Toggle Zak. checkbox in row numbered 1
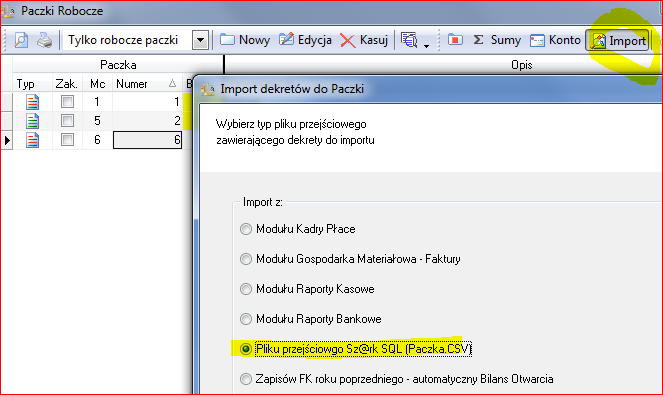 point(67,101)
